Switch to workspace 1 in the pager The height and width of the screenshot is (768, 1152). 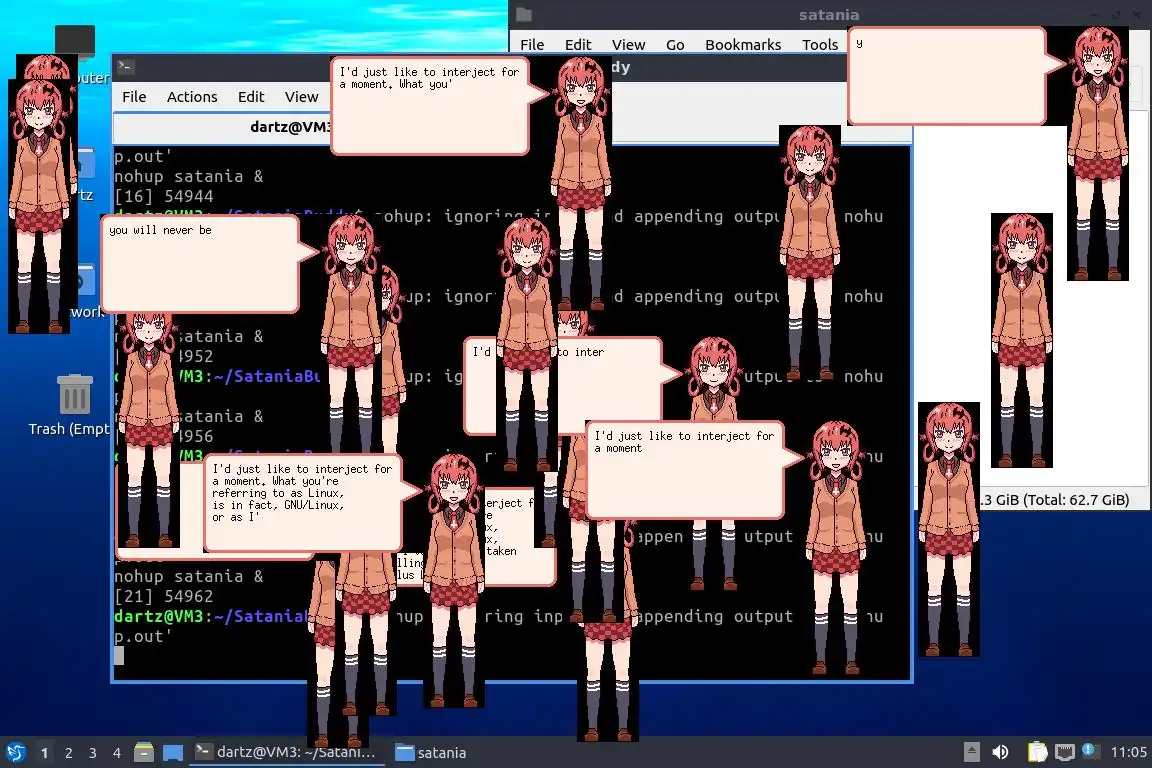(44, 753)
